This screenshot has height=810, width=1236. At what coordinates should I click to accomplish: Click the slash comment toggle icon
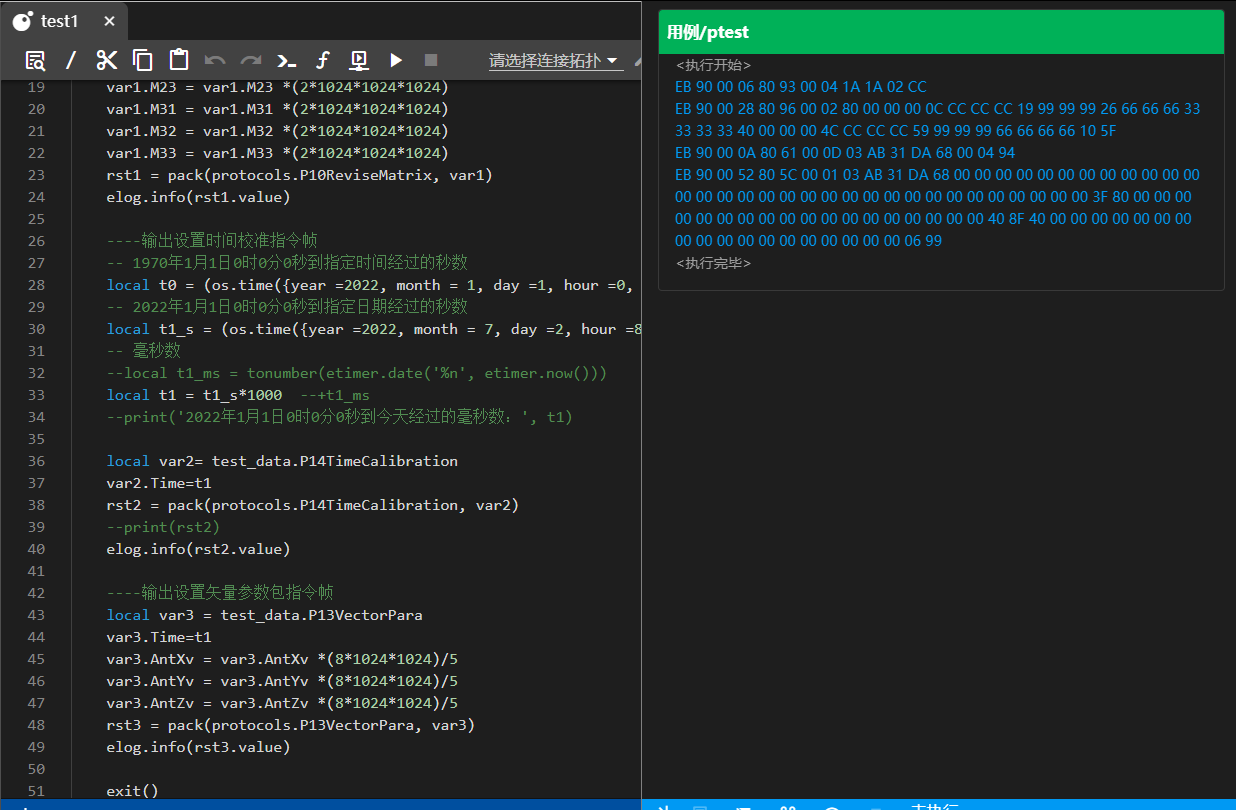pos(71,60)
